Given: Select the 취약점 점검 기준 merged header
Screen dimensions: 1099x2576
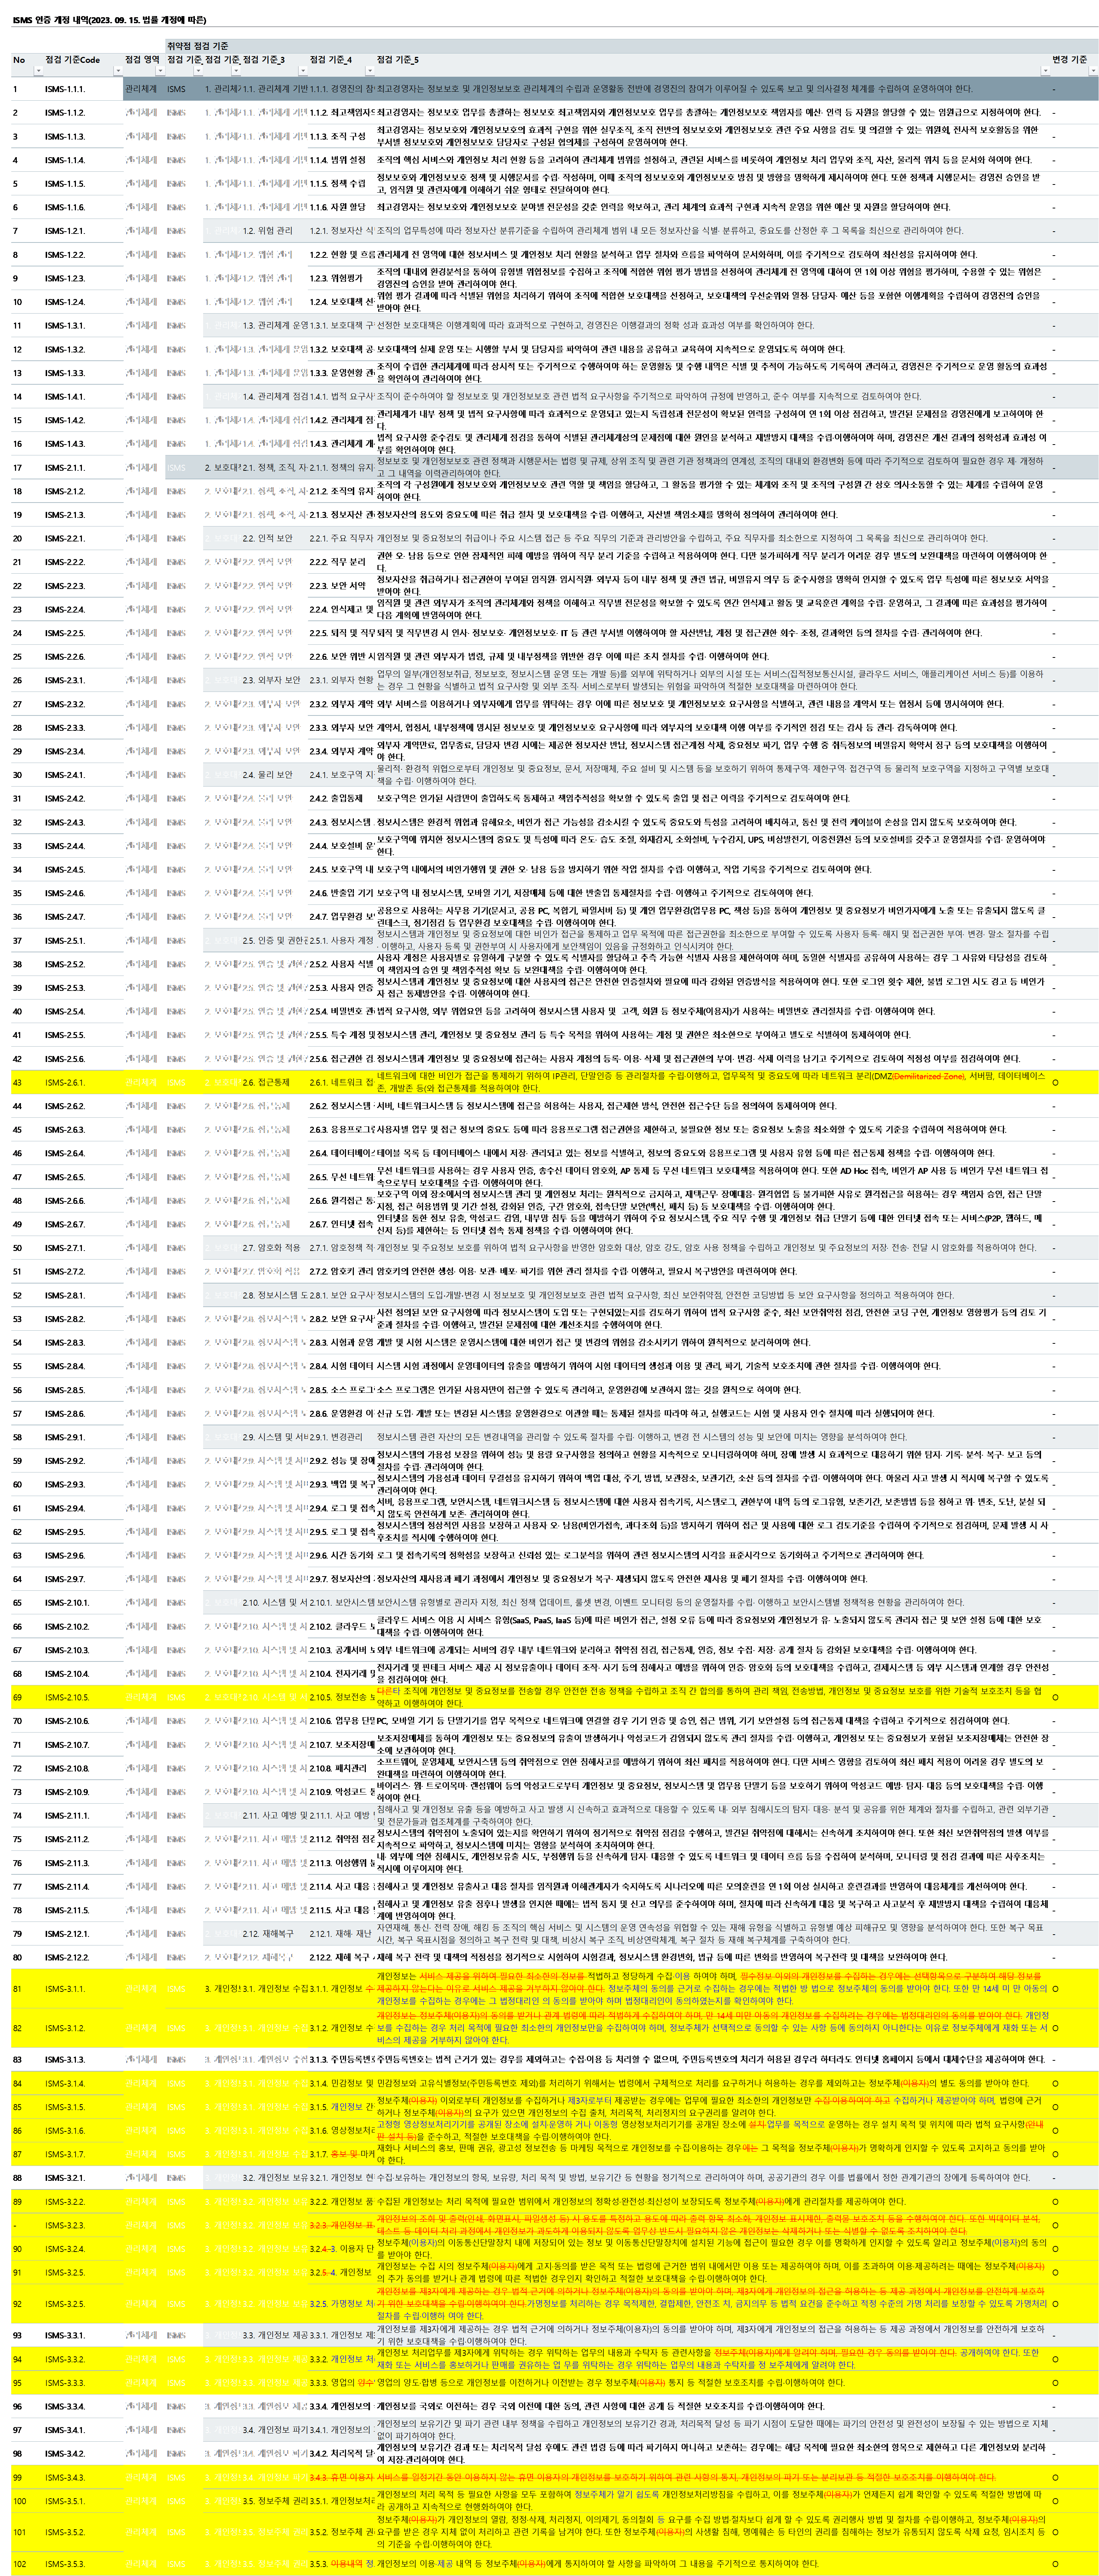Looking at the screenshot, I should click(198, 46).
